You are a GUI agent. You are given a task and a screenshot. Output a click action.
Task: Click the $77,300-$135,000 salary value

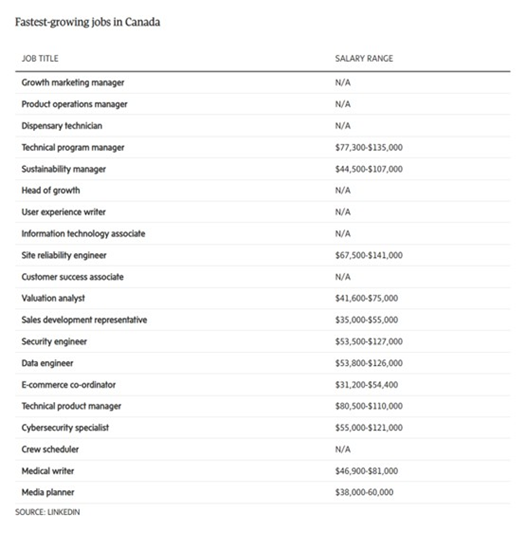[x=369, y=148]
